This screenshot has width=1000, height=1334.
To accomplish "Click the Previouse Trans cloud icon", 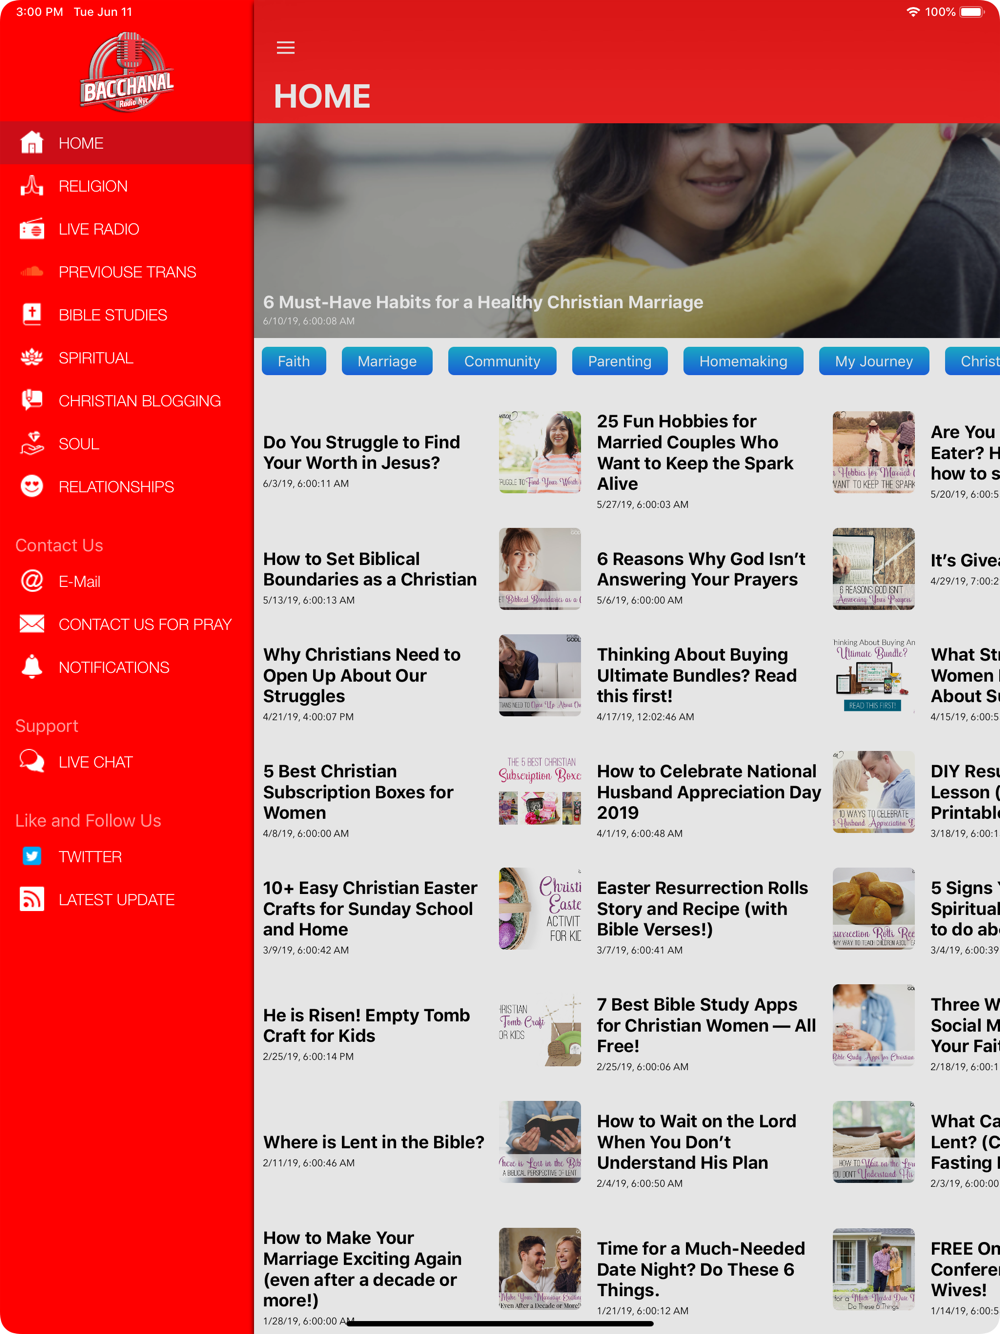I will tap(32, 272).
